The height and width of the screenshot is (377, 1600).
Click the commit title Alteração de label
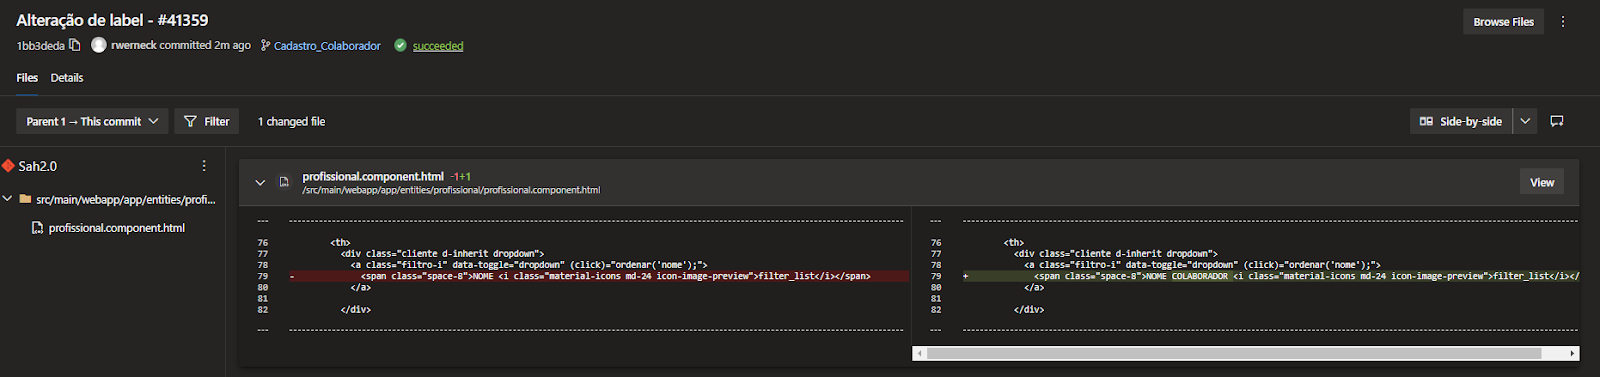click(x=112, y=20)
